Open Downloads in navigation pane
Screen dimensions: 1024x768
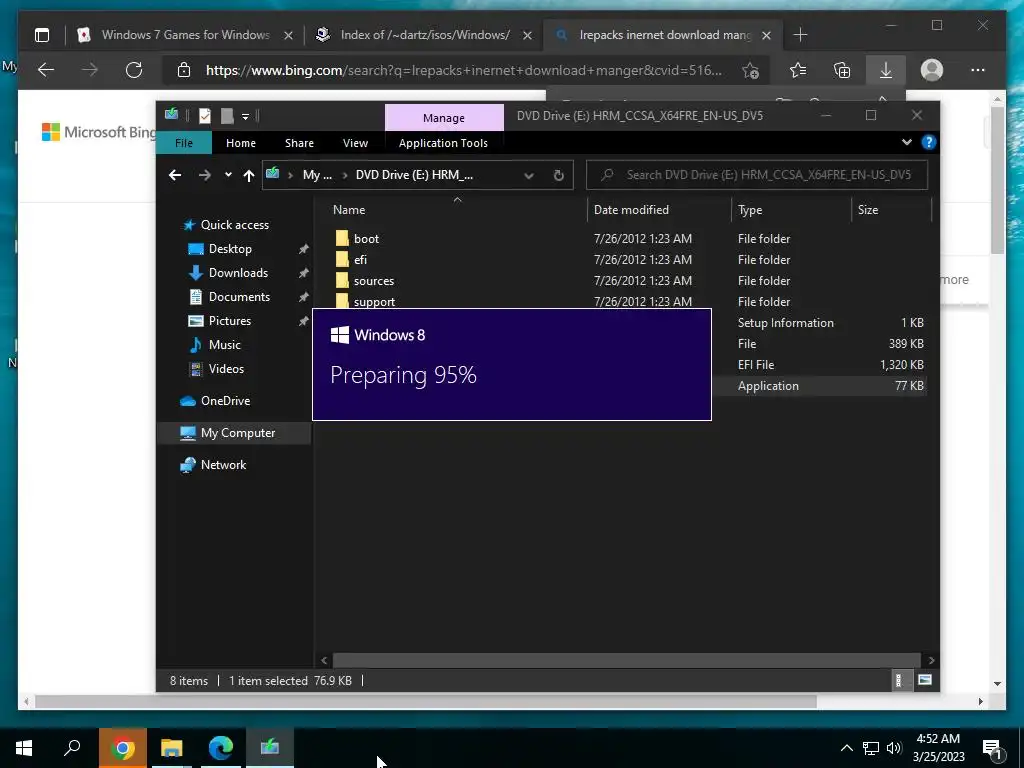(238, 273)
